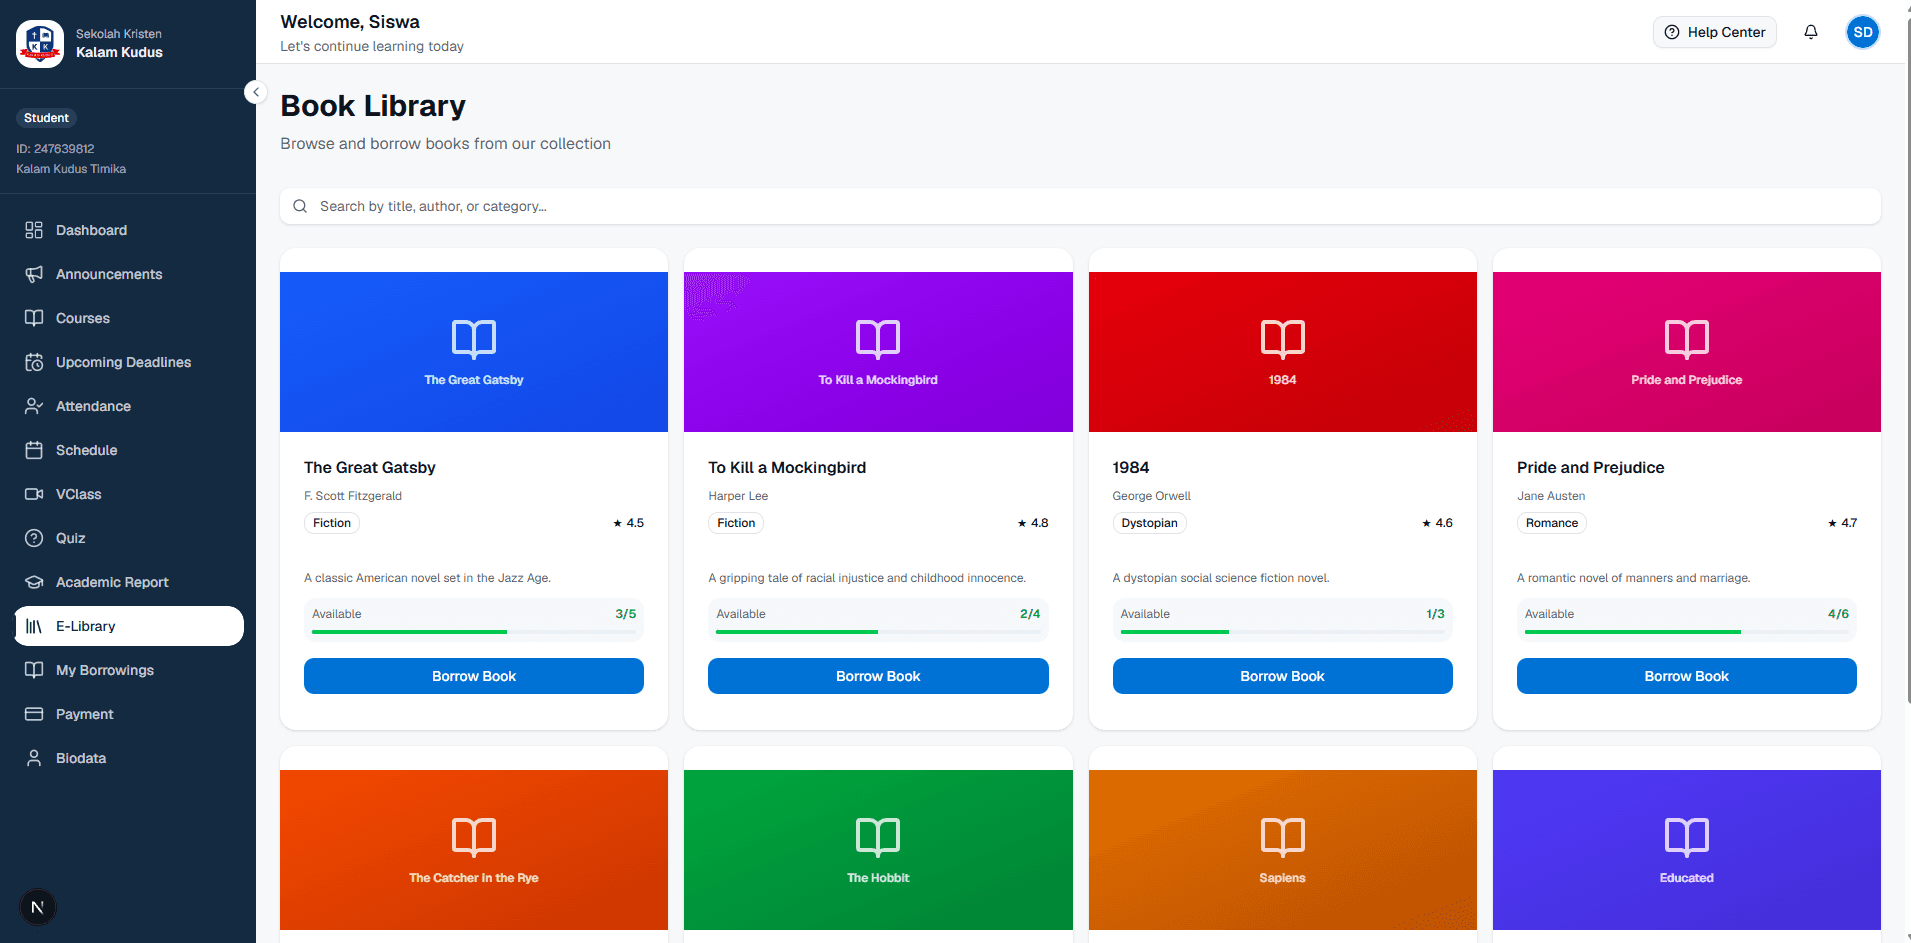Borrow Pride and Prejudice
This screenshot has width=1911, height=943.
1687,676
